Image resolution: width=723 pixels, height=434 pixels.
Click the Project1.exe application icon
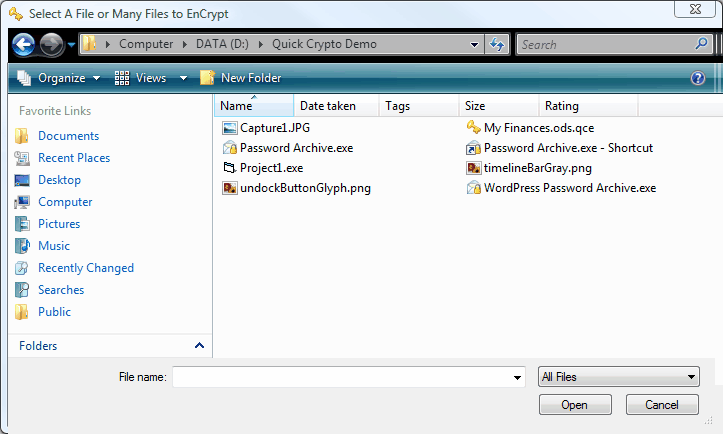pos(230,167)
